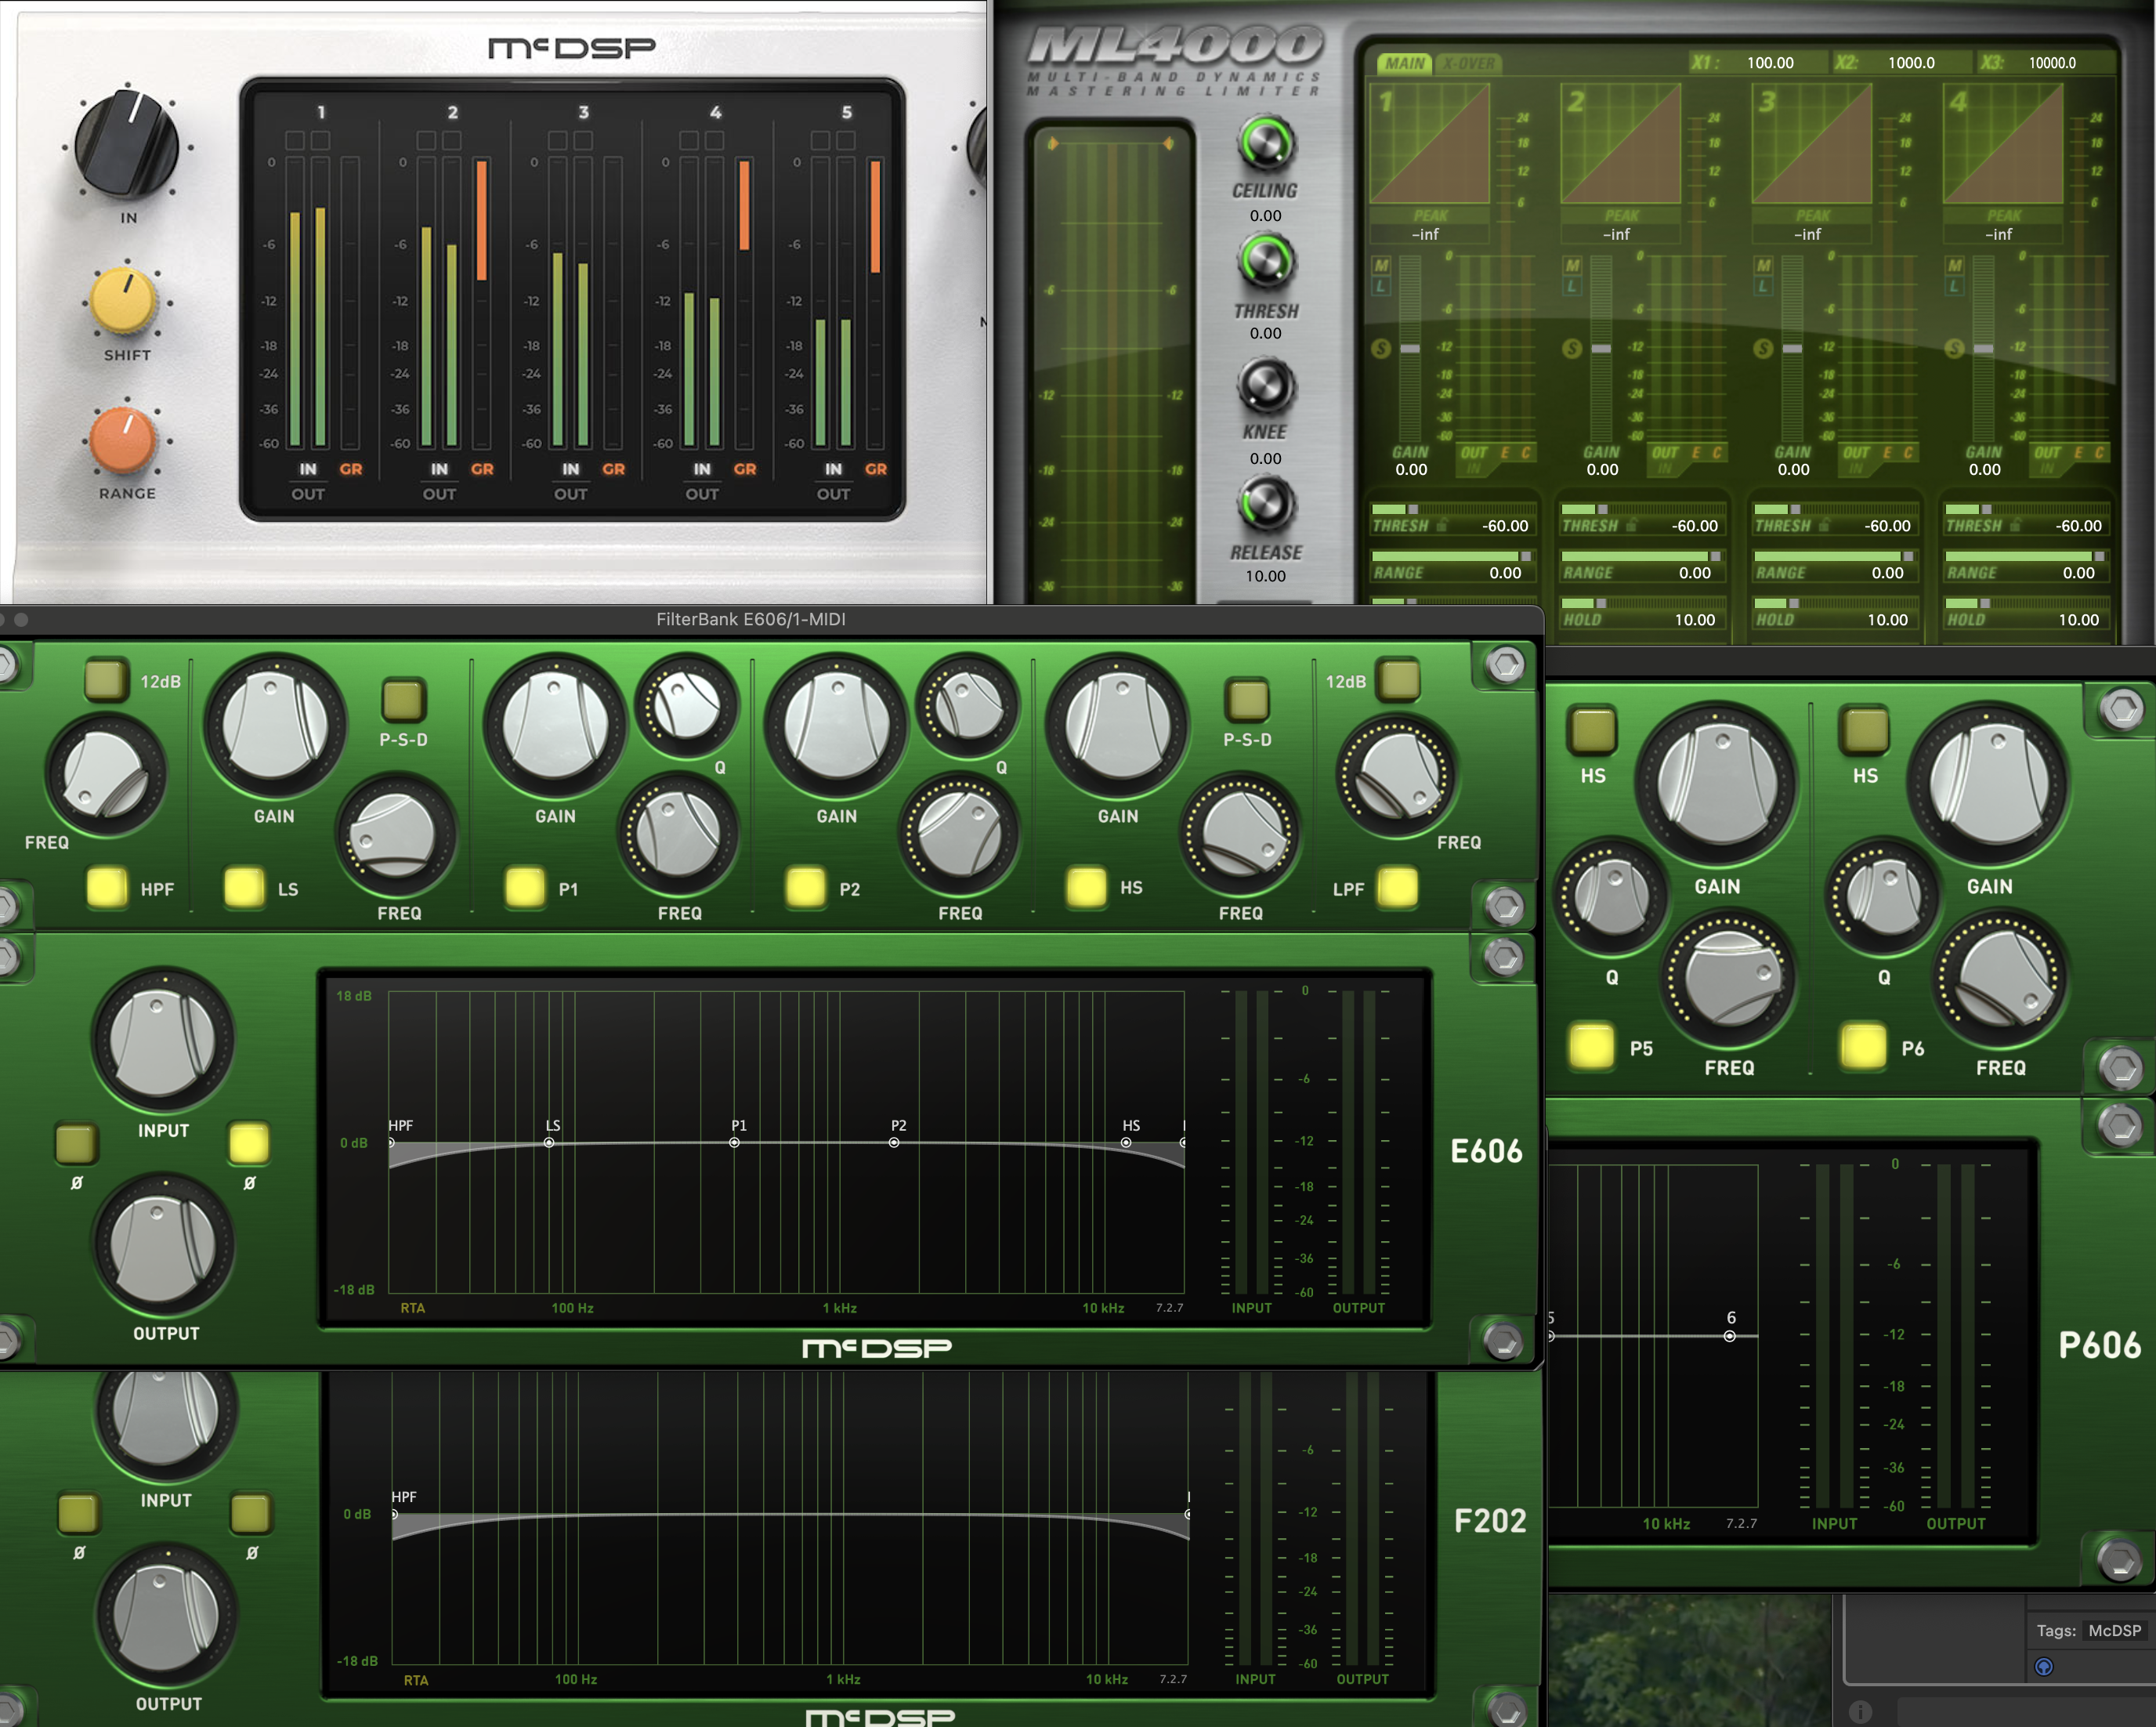Toggle the LS band enable button on E606
Viewport: 2156px width, 1727px height.
(x=244, y=887)
